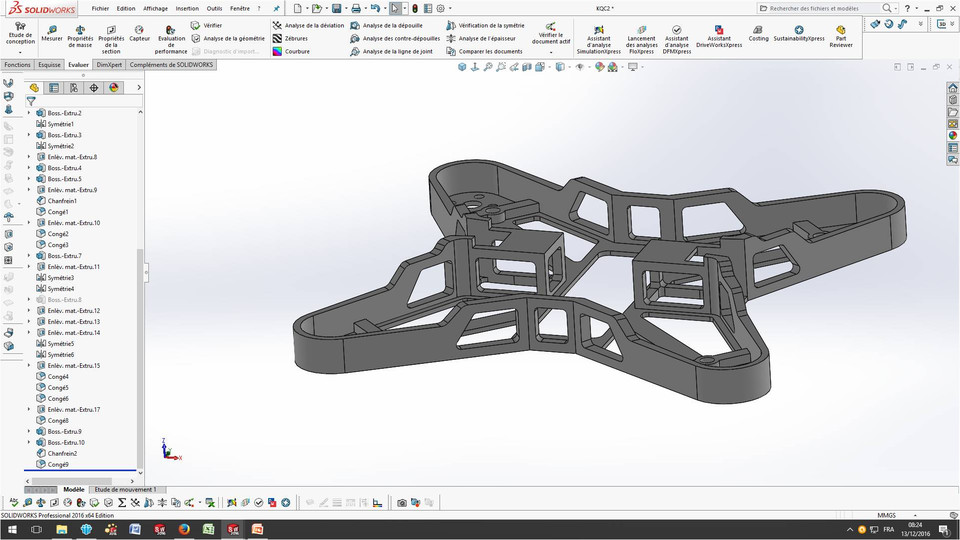Open Propriétés de masse tool
The height and width of the screenshot is (540, 960).
click(80, 33)
